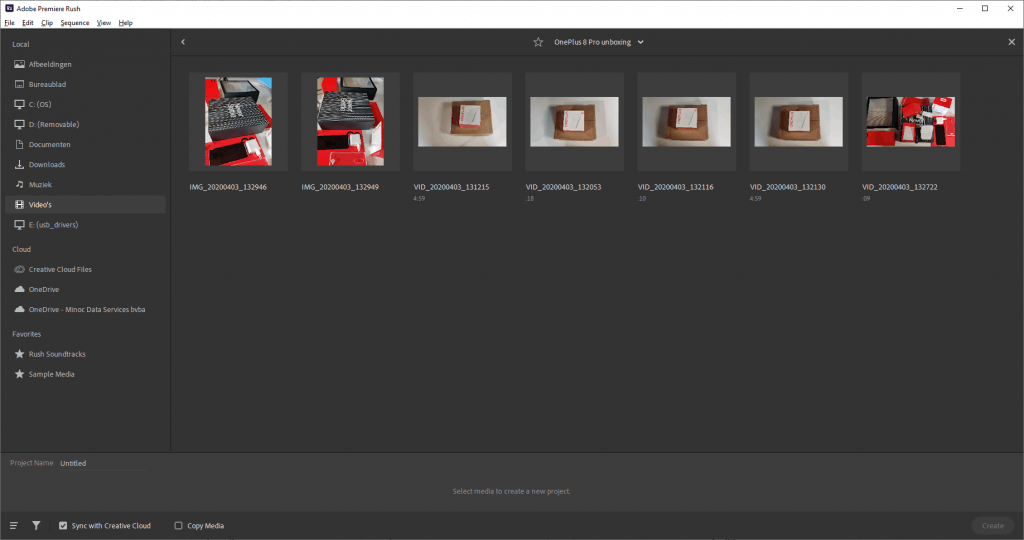The height and width of the screenshot is (540, 1024).
Task: Select thumbnail VID_20200403_132722
Action: pos(910,122)
